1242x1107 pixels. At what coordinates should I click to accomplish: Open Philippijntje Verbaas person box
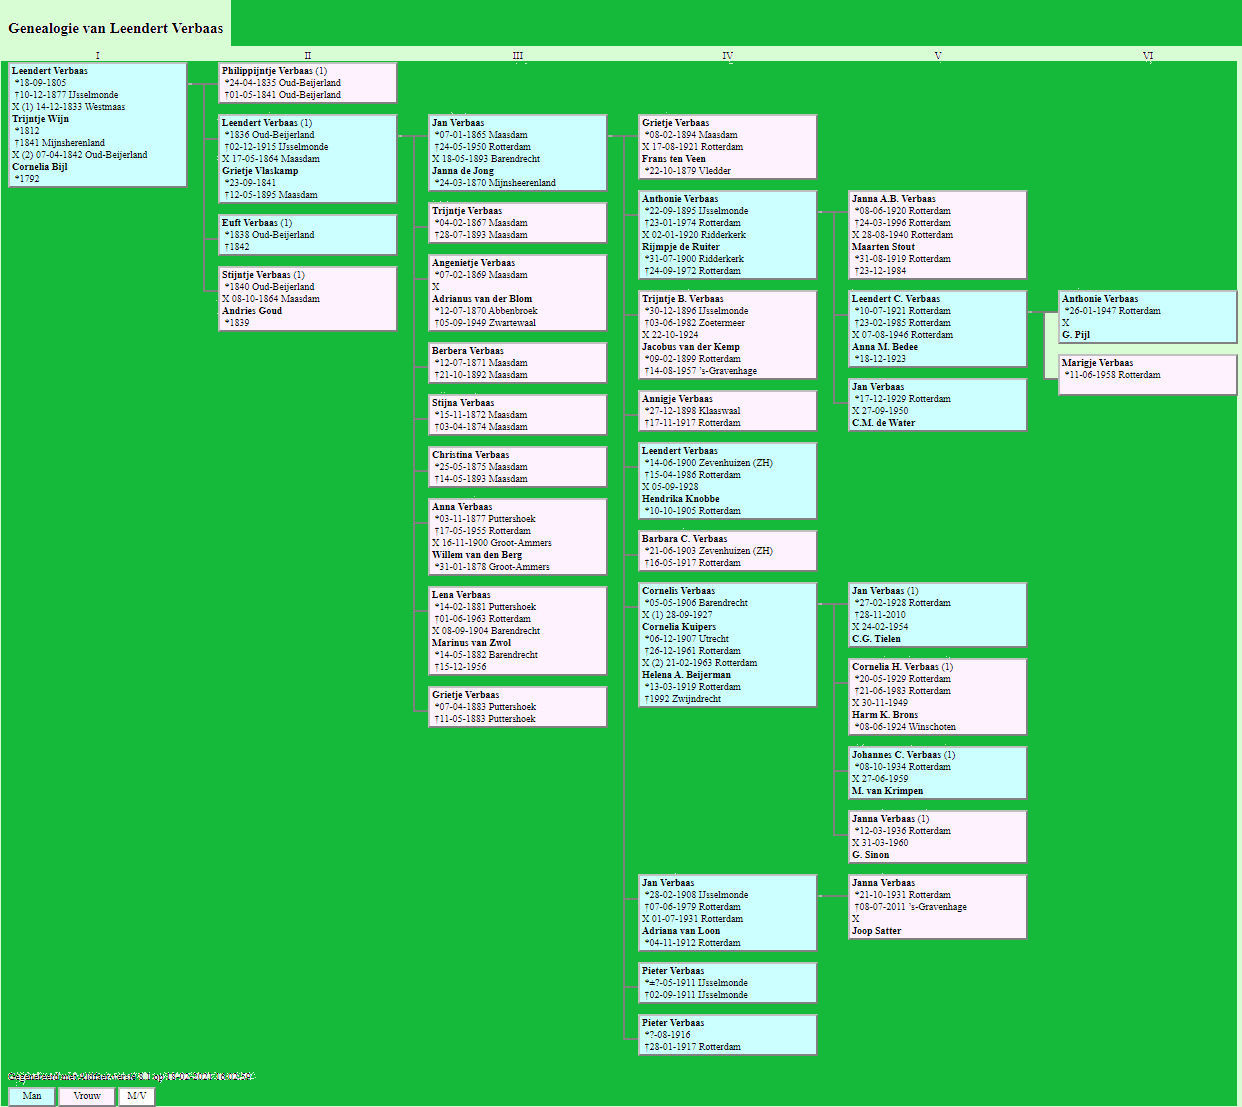(308, 83)
